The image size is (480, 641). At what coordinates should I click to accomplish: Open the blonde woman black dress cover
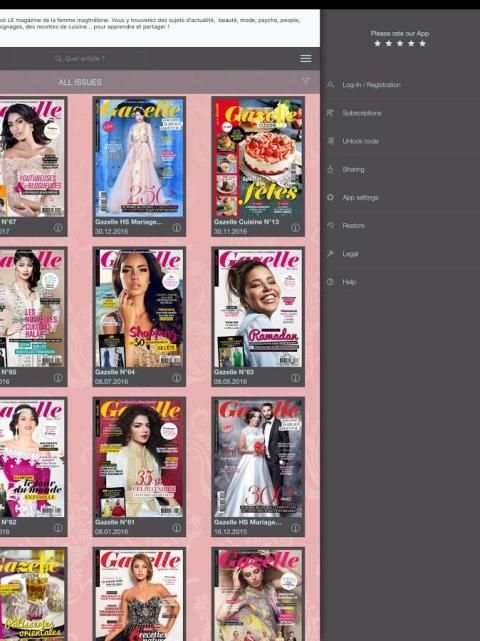coord(139,595)
